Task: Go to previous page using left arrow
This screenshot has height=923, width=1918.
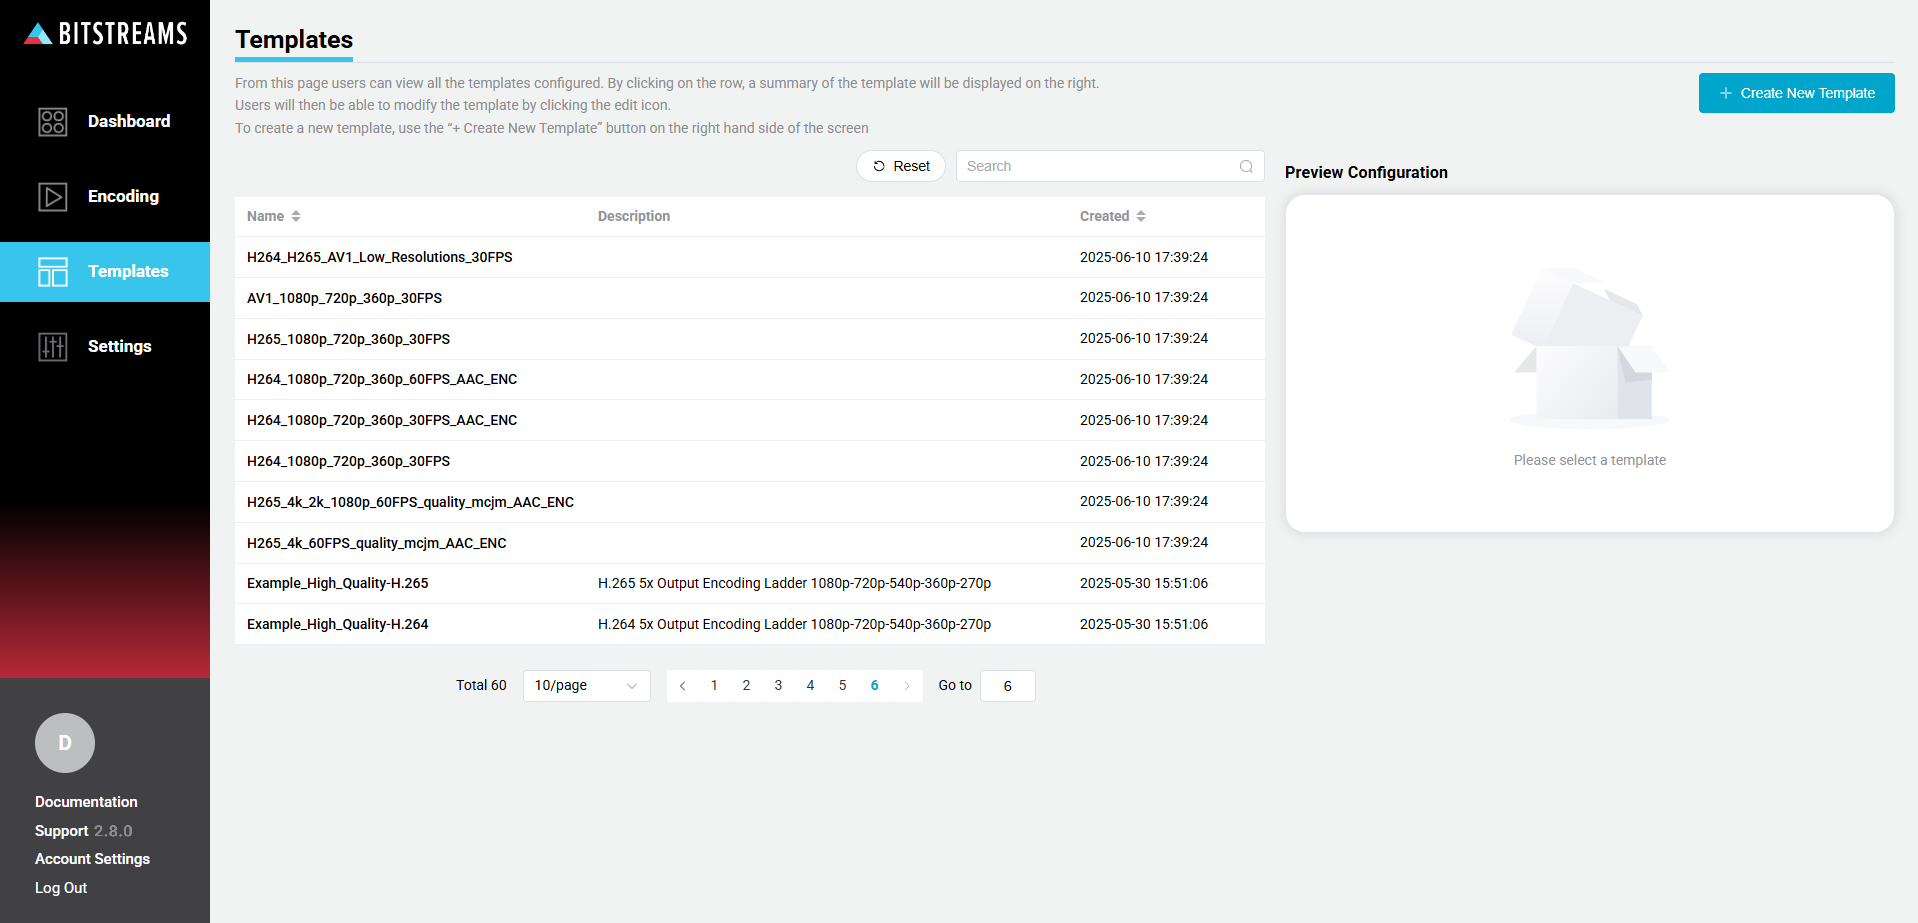Action: [x=683, y=686]
